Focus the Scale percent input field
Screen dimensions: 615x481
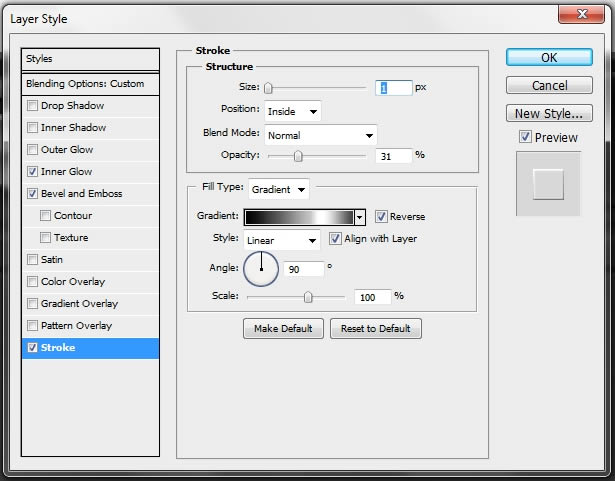[373, 297]
